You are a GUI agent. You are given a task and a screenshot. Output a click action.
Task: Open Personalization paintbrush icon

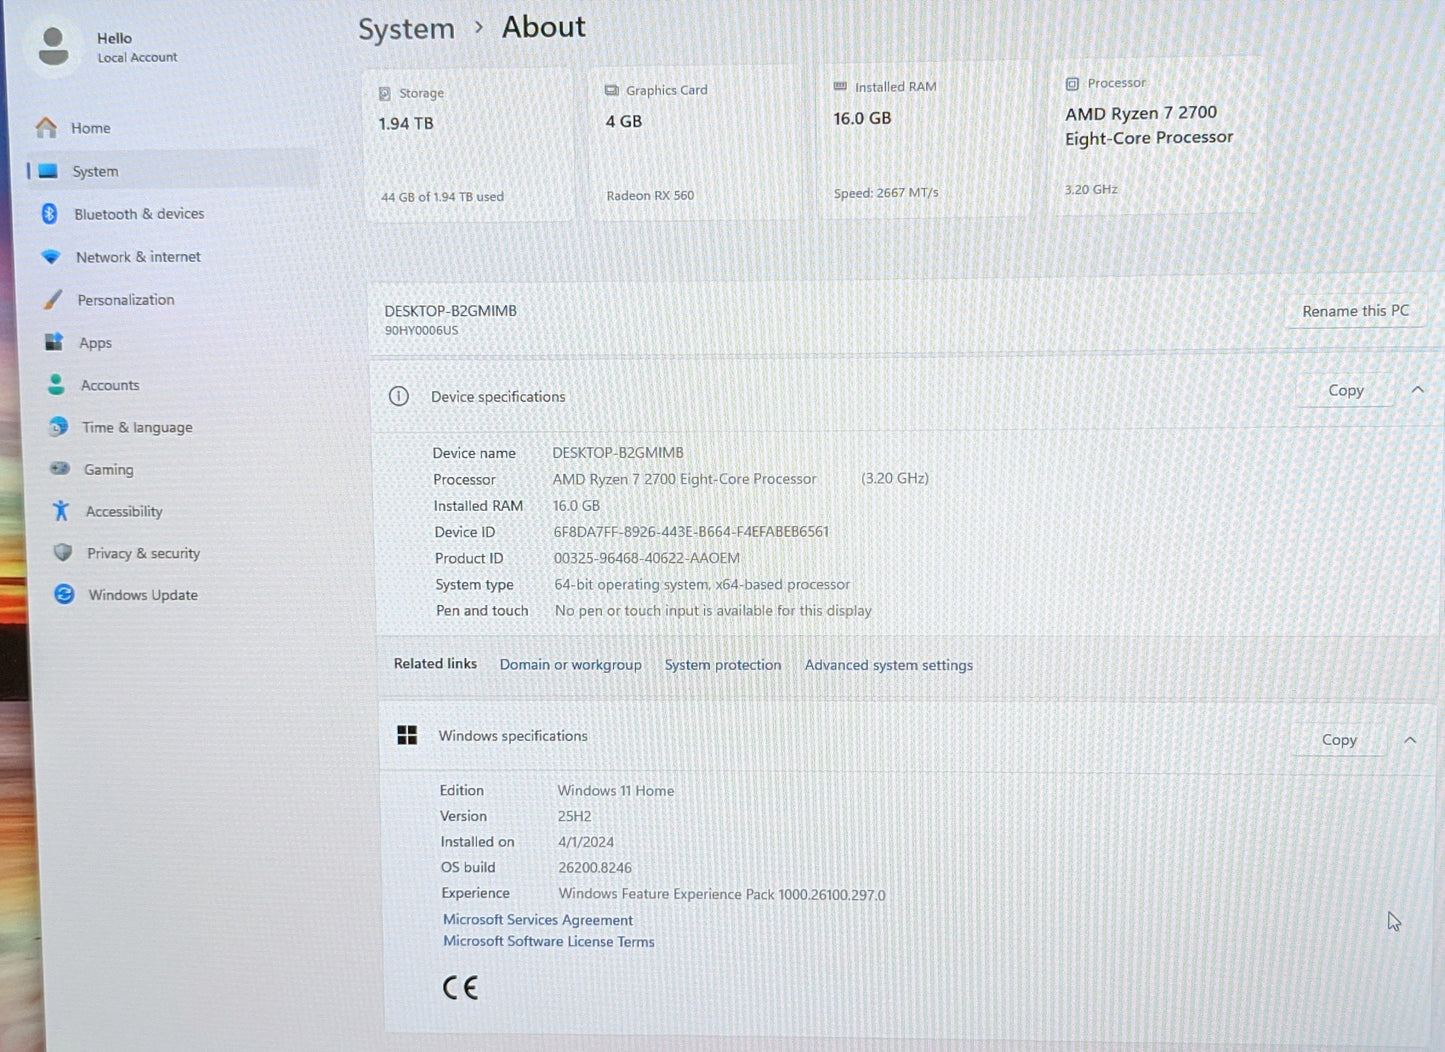point(53,299)
